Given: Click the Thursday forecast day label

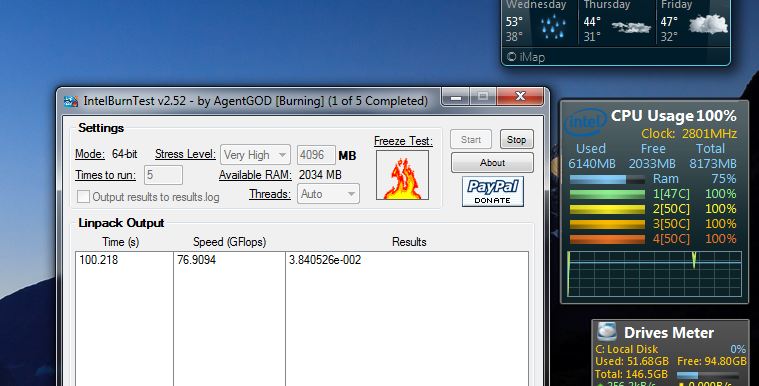Looking at the screenshot, I should [607, 5].
